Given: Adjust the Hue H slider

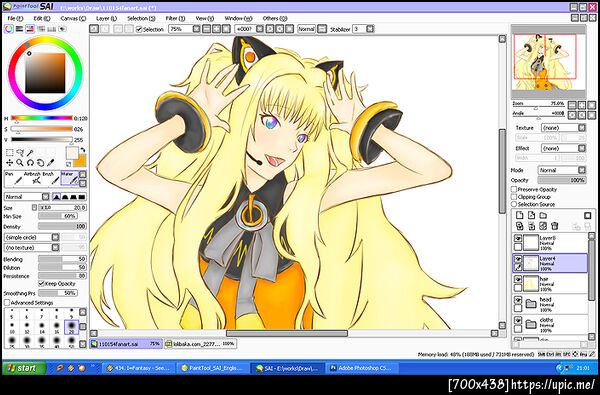Looking at the screenshot, I should [42, 118].
